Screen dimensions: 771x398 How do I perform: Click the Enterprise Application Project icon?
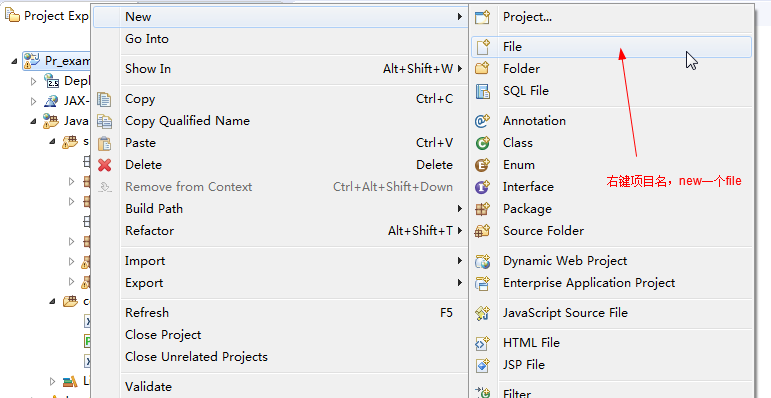point(482,283)
